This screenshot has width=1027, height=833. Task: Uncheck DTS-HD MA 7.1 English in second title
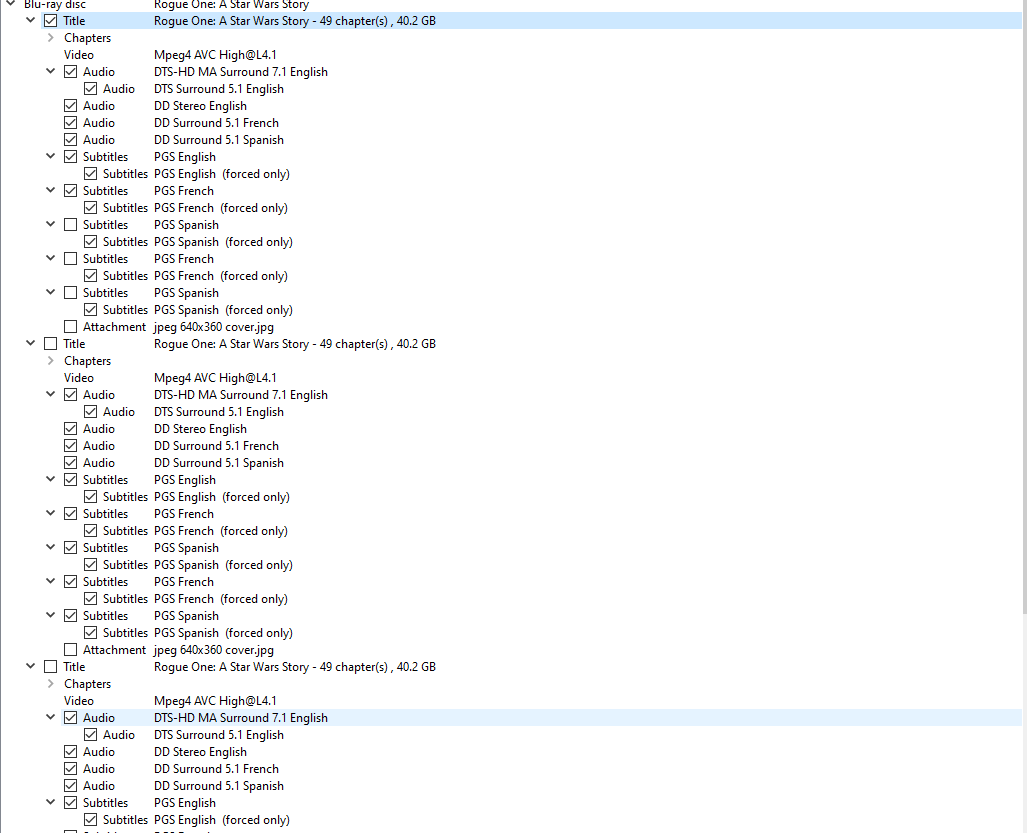coord(71,395)
